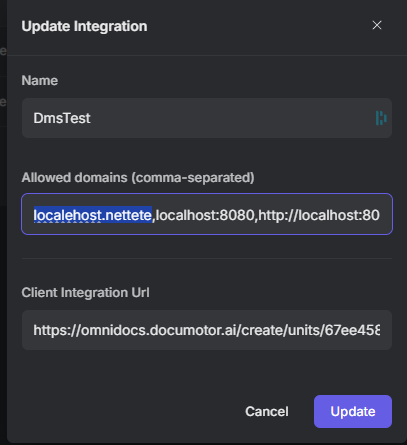
Task: Click the divider line below Allowed domains
Action: [x=207, y=258]
